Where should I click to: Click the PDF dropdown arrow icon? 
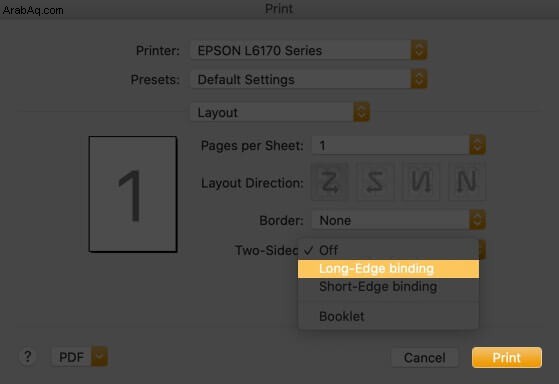point(99,356)
